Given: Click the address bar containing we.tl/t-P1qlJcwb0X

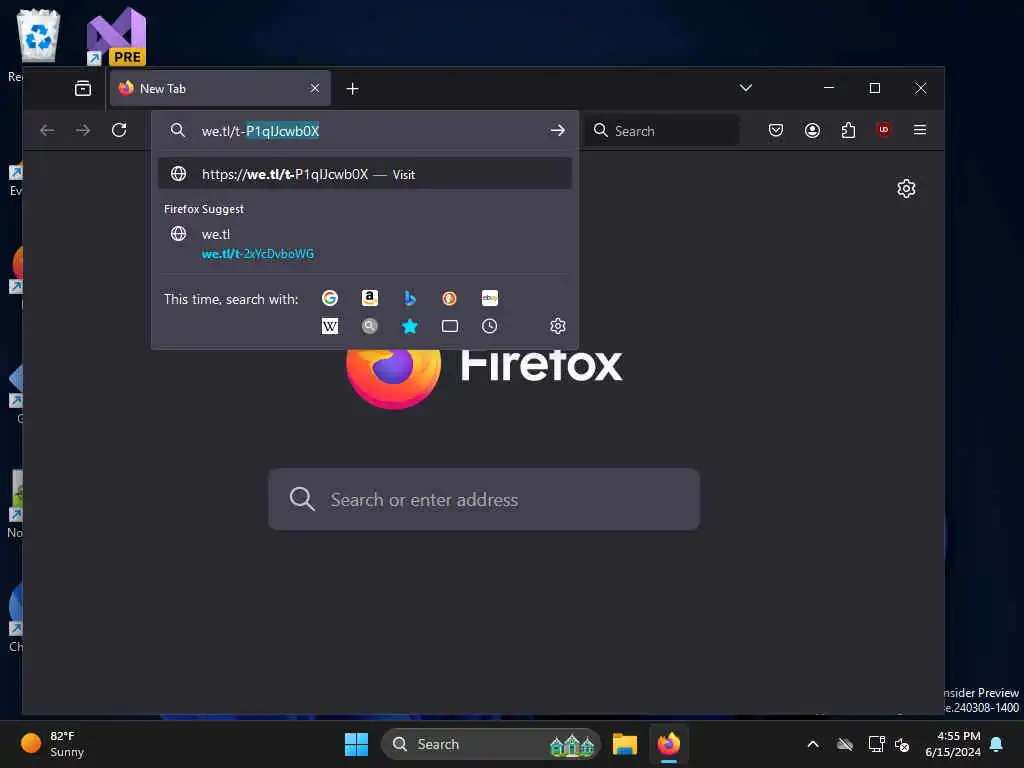Looking at the screenshot, I should 366,131.
